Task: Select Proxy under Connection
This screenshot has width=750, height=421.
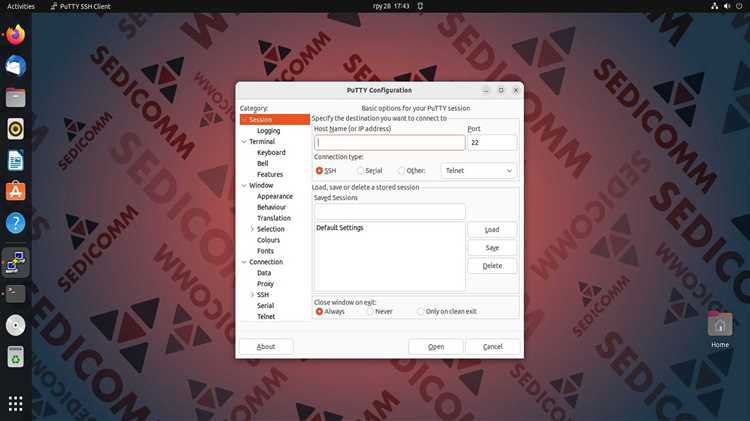Action: click(x=265, y=284)
